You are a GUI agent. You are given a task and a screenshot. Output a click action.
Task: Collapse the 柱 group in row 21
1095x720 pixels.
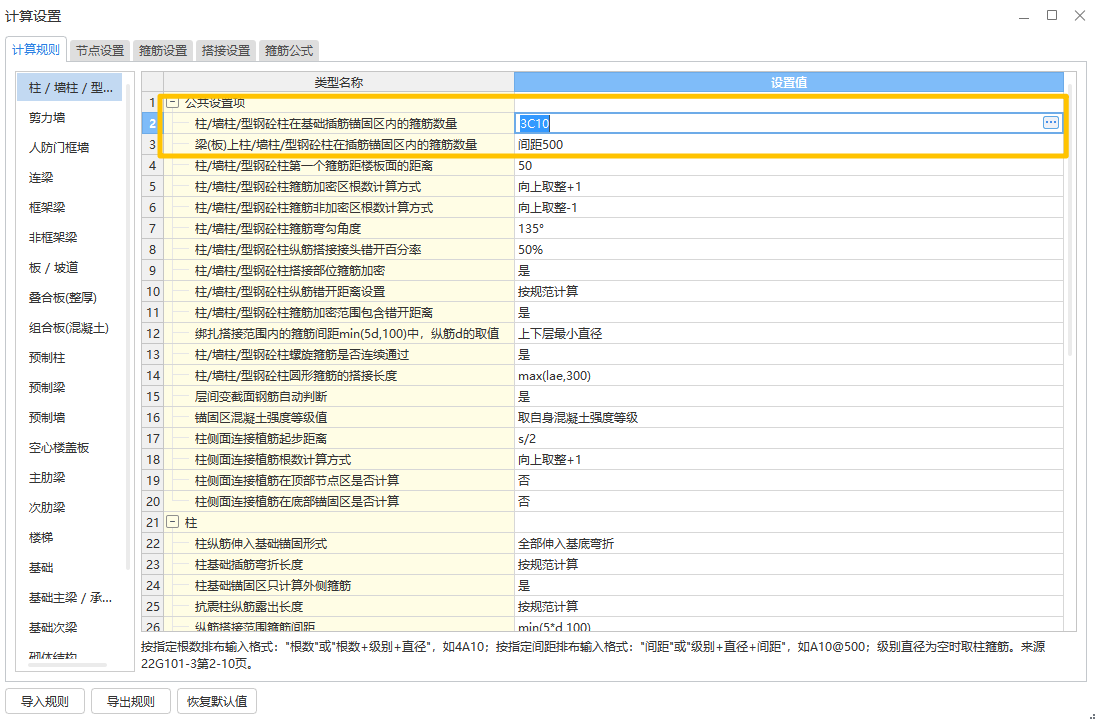pyautogui.click(x=173, y=522)
